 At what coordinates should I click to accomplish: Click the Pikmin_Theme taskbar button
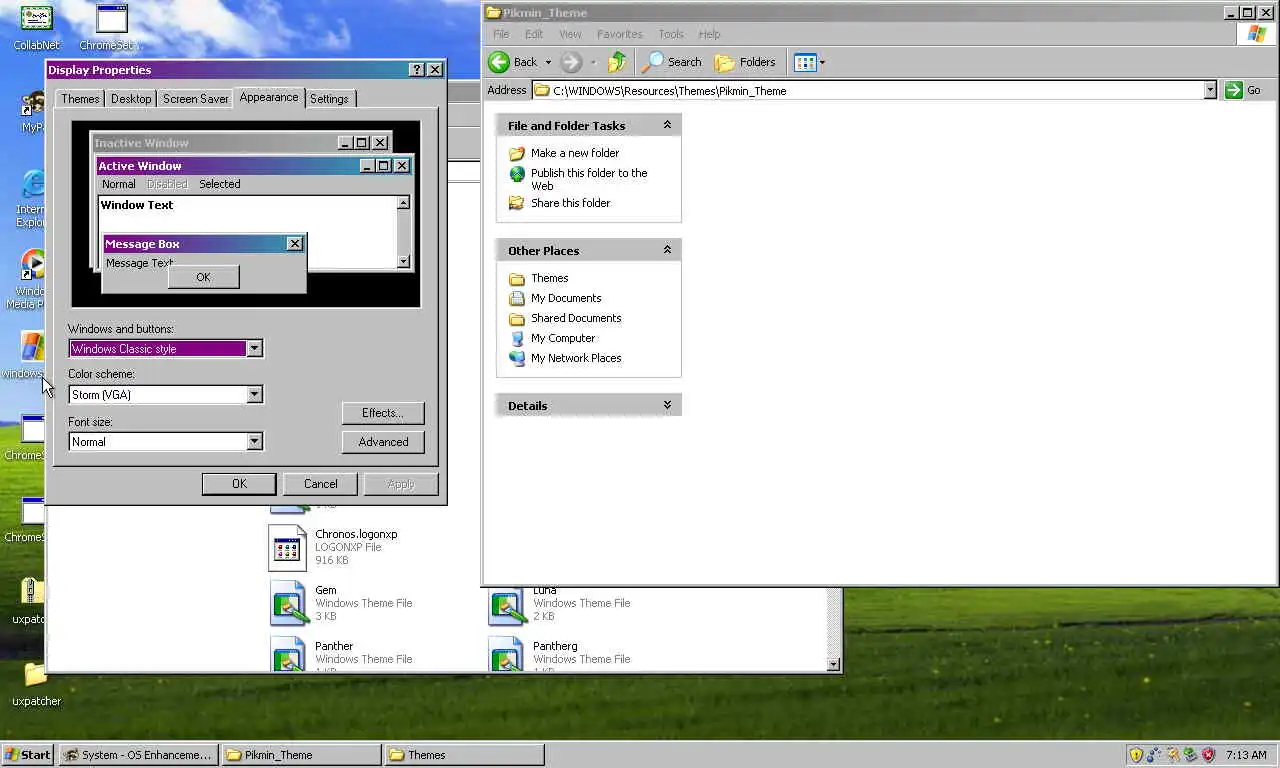point(300,755)
